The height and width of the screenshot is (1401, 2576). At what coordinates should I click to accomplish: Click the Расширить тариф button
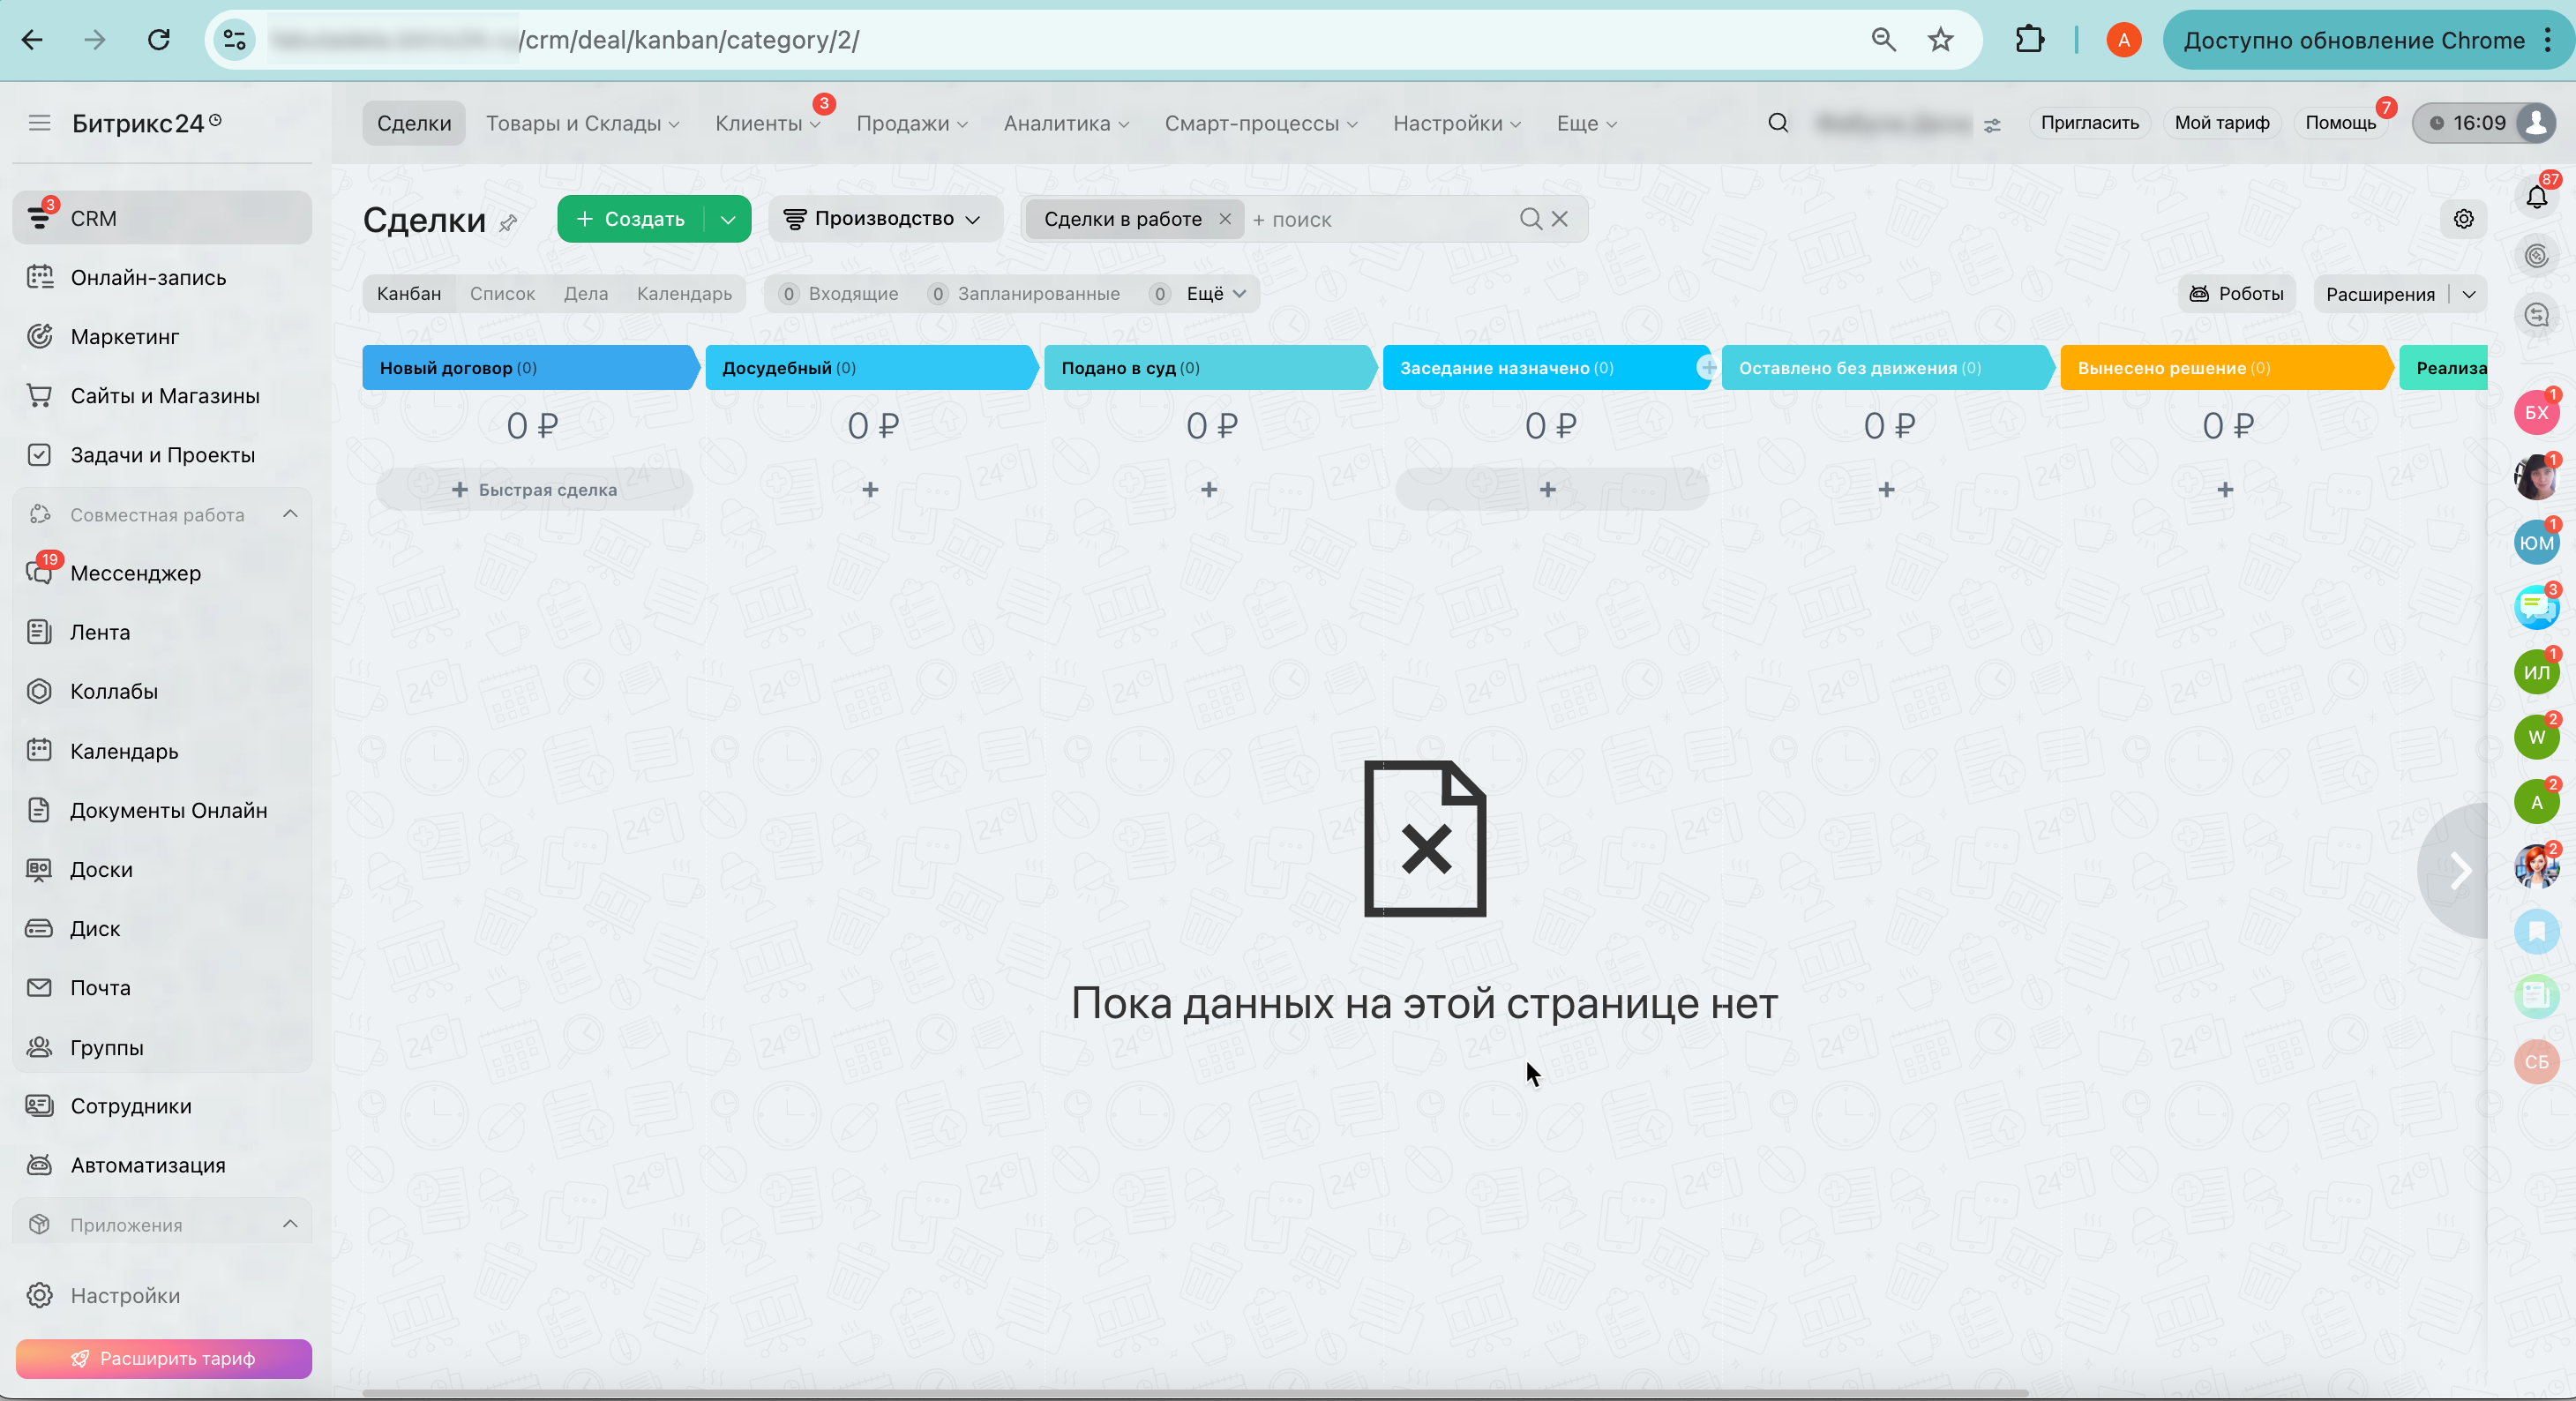pyautogui.click(x=163, y=1358)
